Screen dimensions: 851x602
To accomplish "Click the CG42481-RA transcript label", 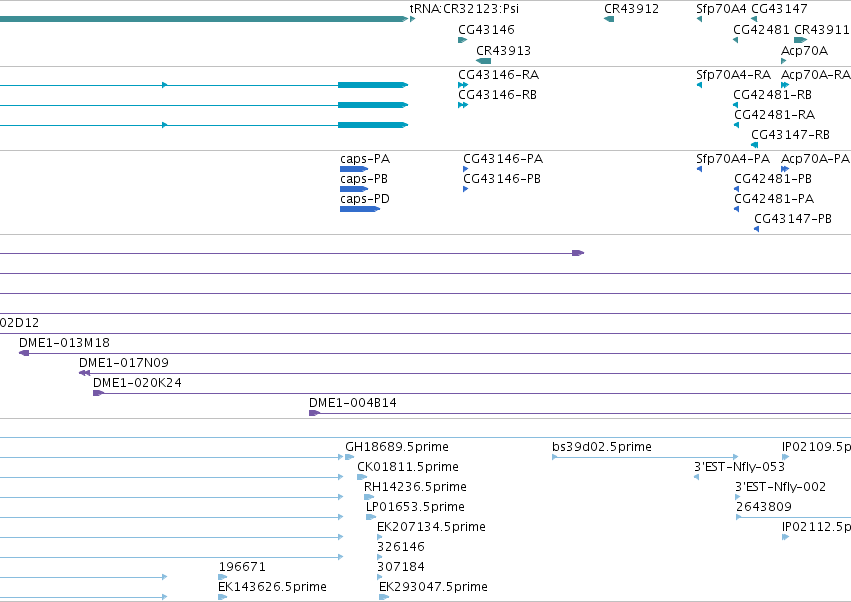I will point(774,115).
